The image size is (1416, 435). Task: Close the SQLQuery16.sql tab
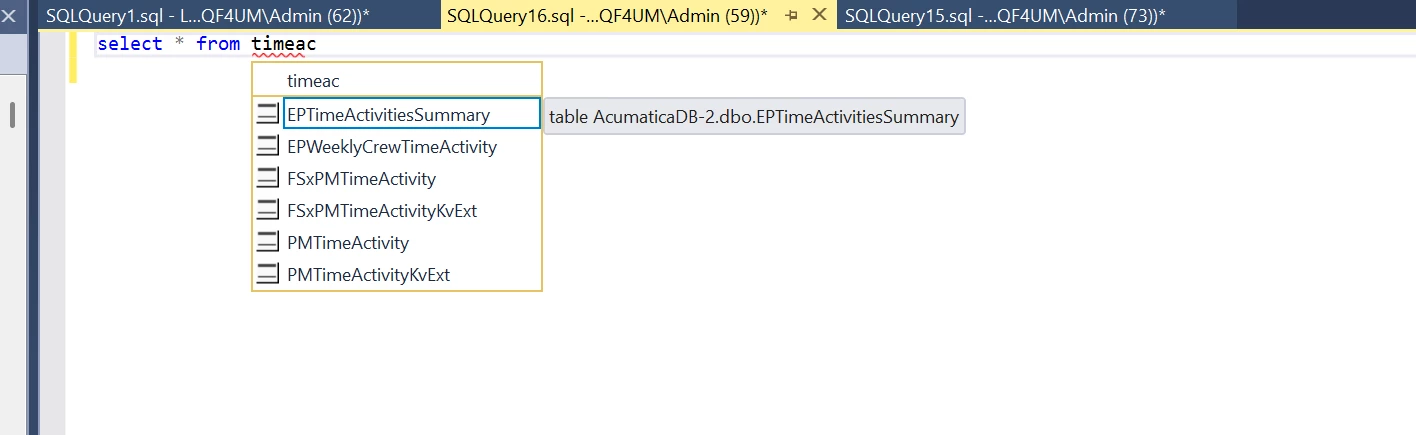point(819,15)
